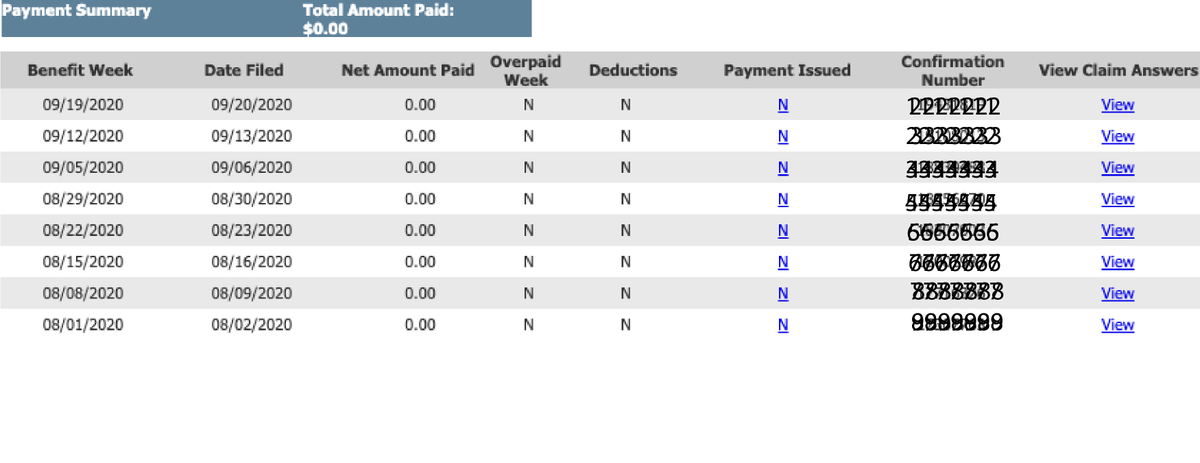The image size is (1200, 463).
Task: Select benefit week cell 08/01/2020
Action: [83, 325]
